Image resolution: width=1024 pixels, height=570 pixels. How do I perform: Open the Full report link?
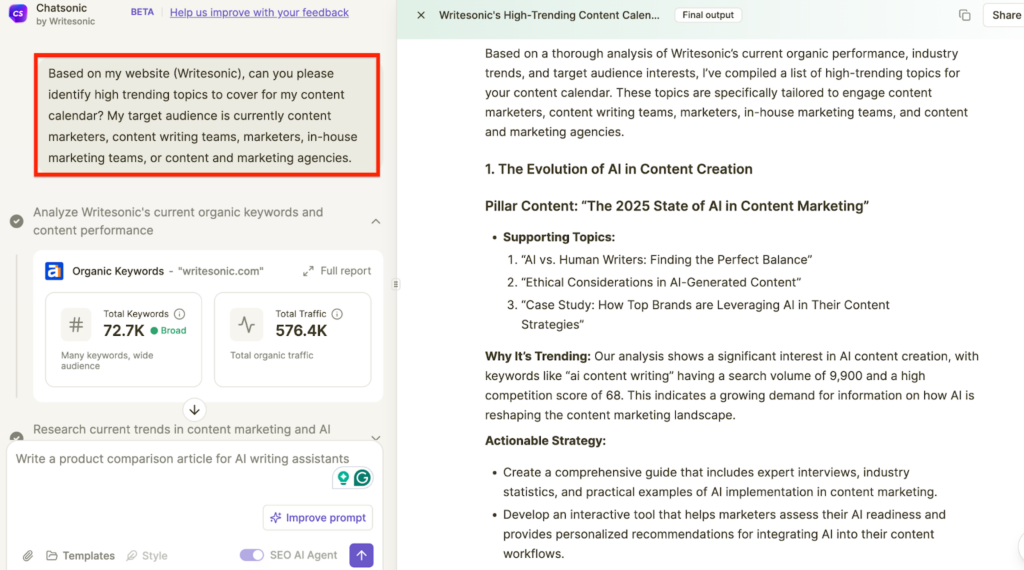[345, 271]
